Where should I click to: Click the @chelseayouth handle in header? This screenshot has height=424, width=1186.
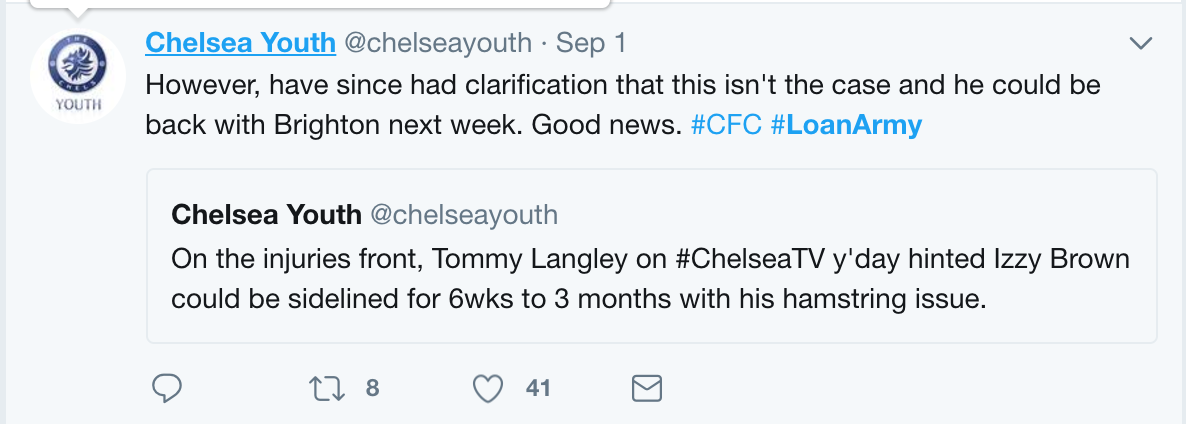point(438,43)
